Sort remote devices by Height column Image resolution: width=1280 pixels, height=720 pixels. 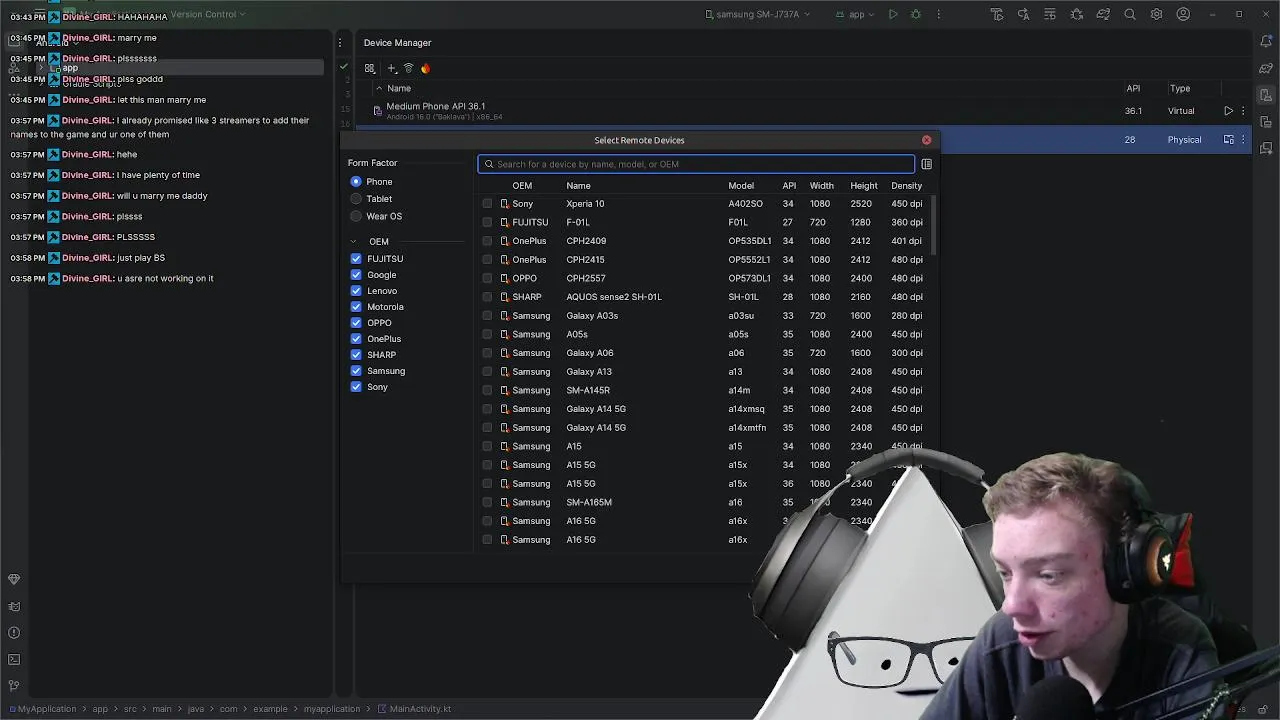pos(863,186)
